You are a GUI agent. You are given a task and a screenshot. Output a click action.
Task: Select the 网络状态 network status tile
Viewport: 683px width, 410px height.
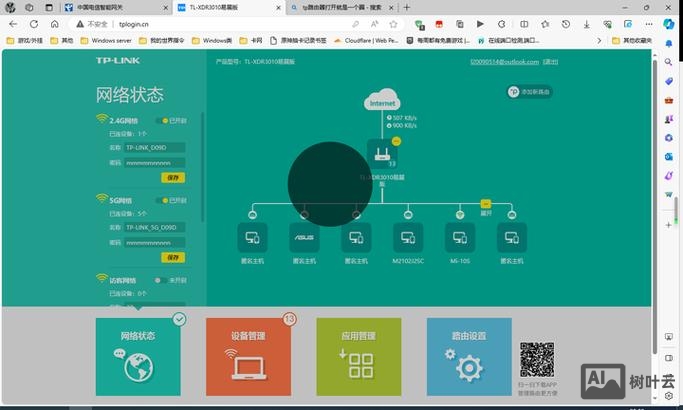tap(138, 357)
